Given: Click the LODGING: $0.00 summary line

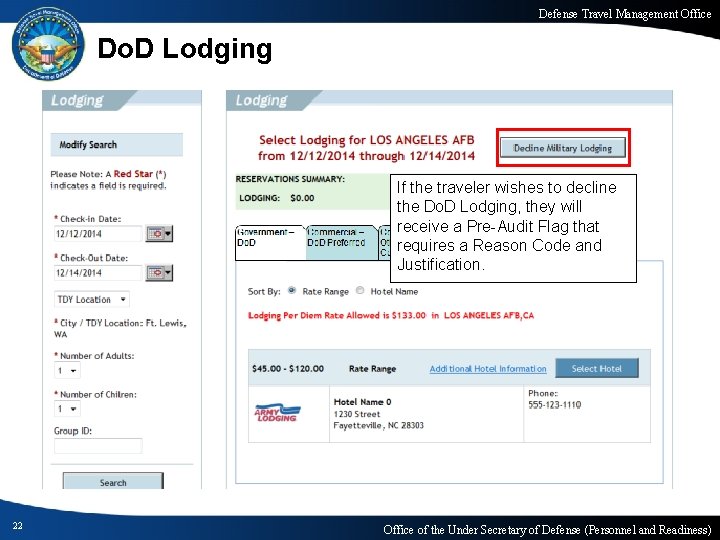Looking at the screenshot, I should [277, 198].
